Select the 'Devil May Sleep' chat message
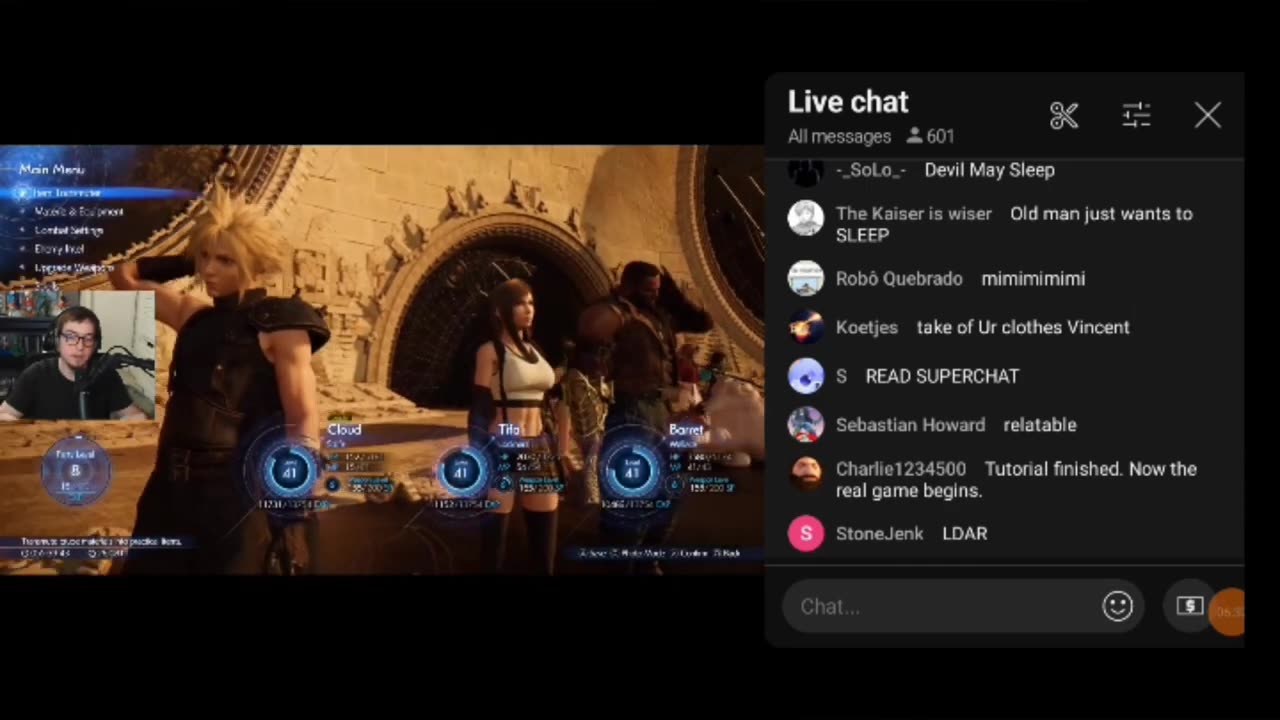 989,170
